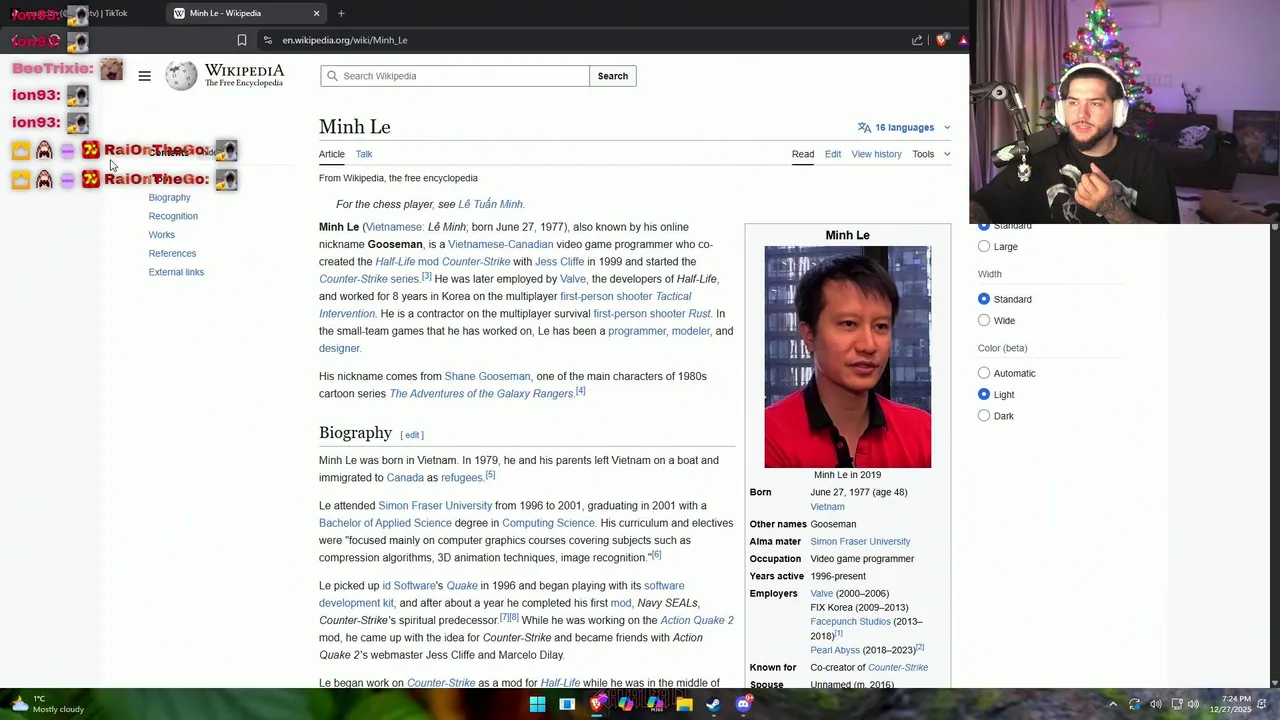This screenshot has height=720, width=1280.
Task: Open the Microsoft 365 taskbar icon
Action: [655, 704]
